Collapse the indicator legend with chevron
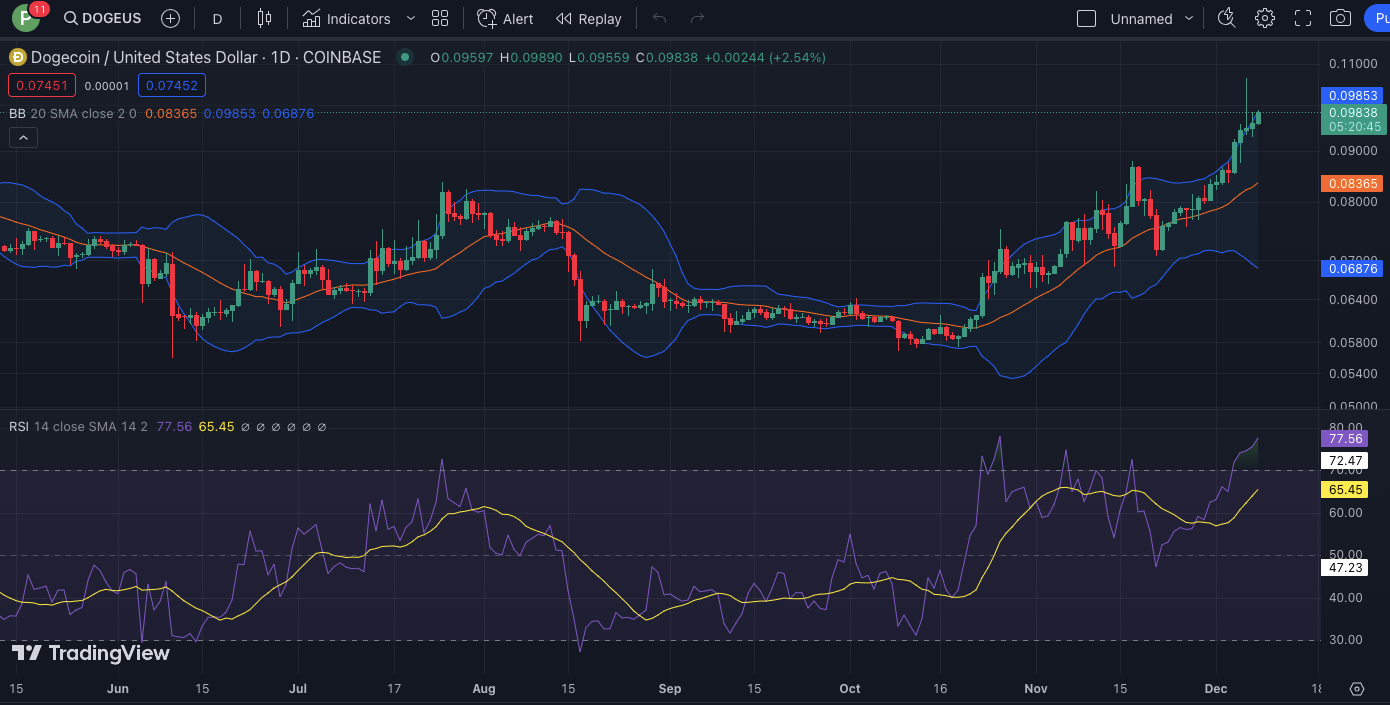Screen dimensions: 1390x705 (24, 138)
